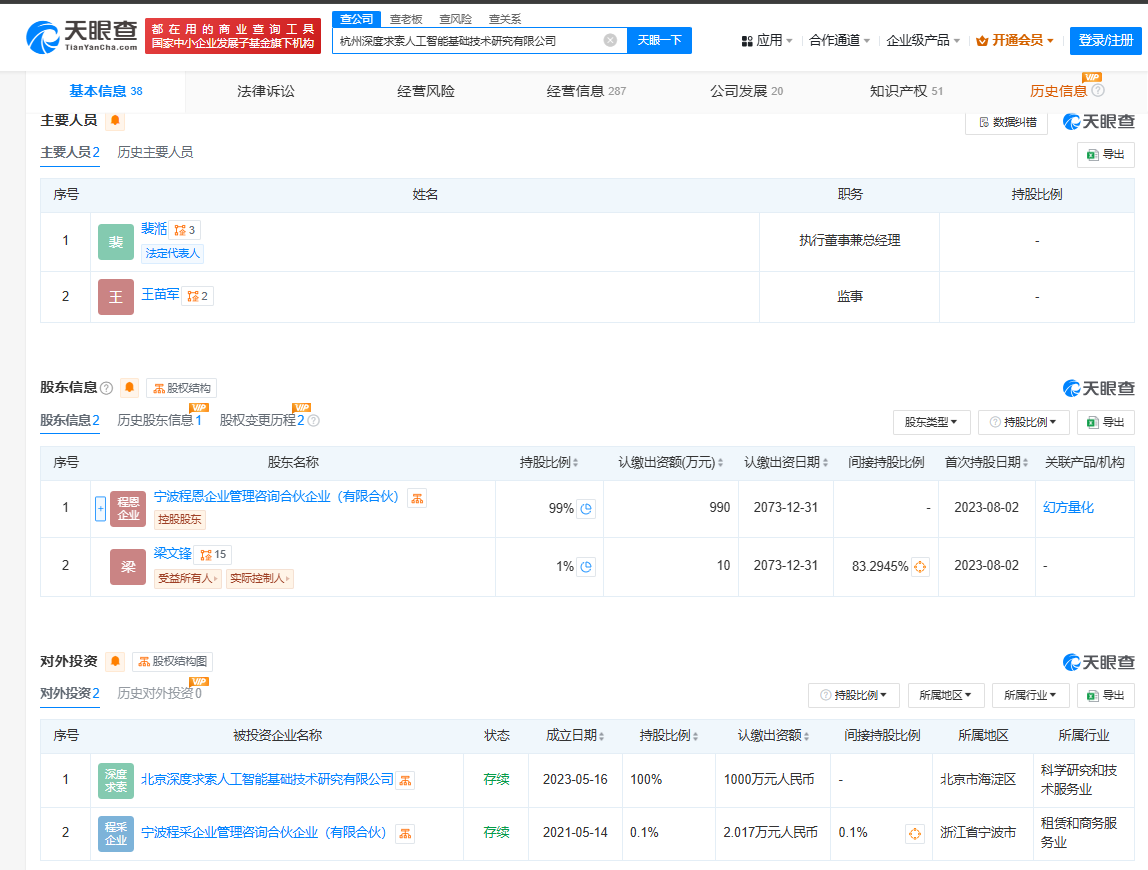Open the 所属地区 filter dropdown

point(945,695)
